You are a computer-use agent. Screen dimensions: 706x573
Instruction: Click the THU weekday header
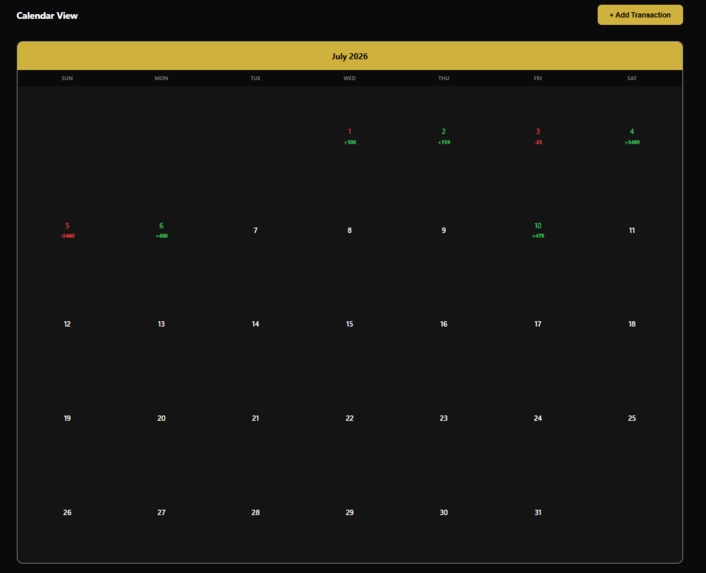pos(444,78)
